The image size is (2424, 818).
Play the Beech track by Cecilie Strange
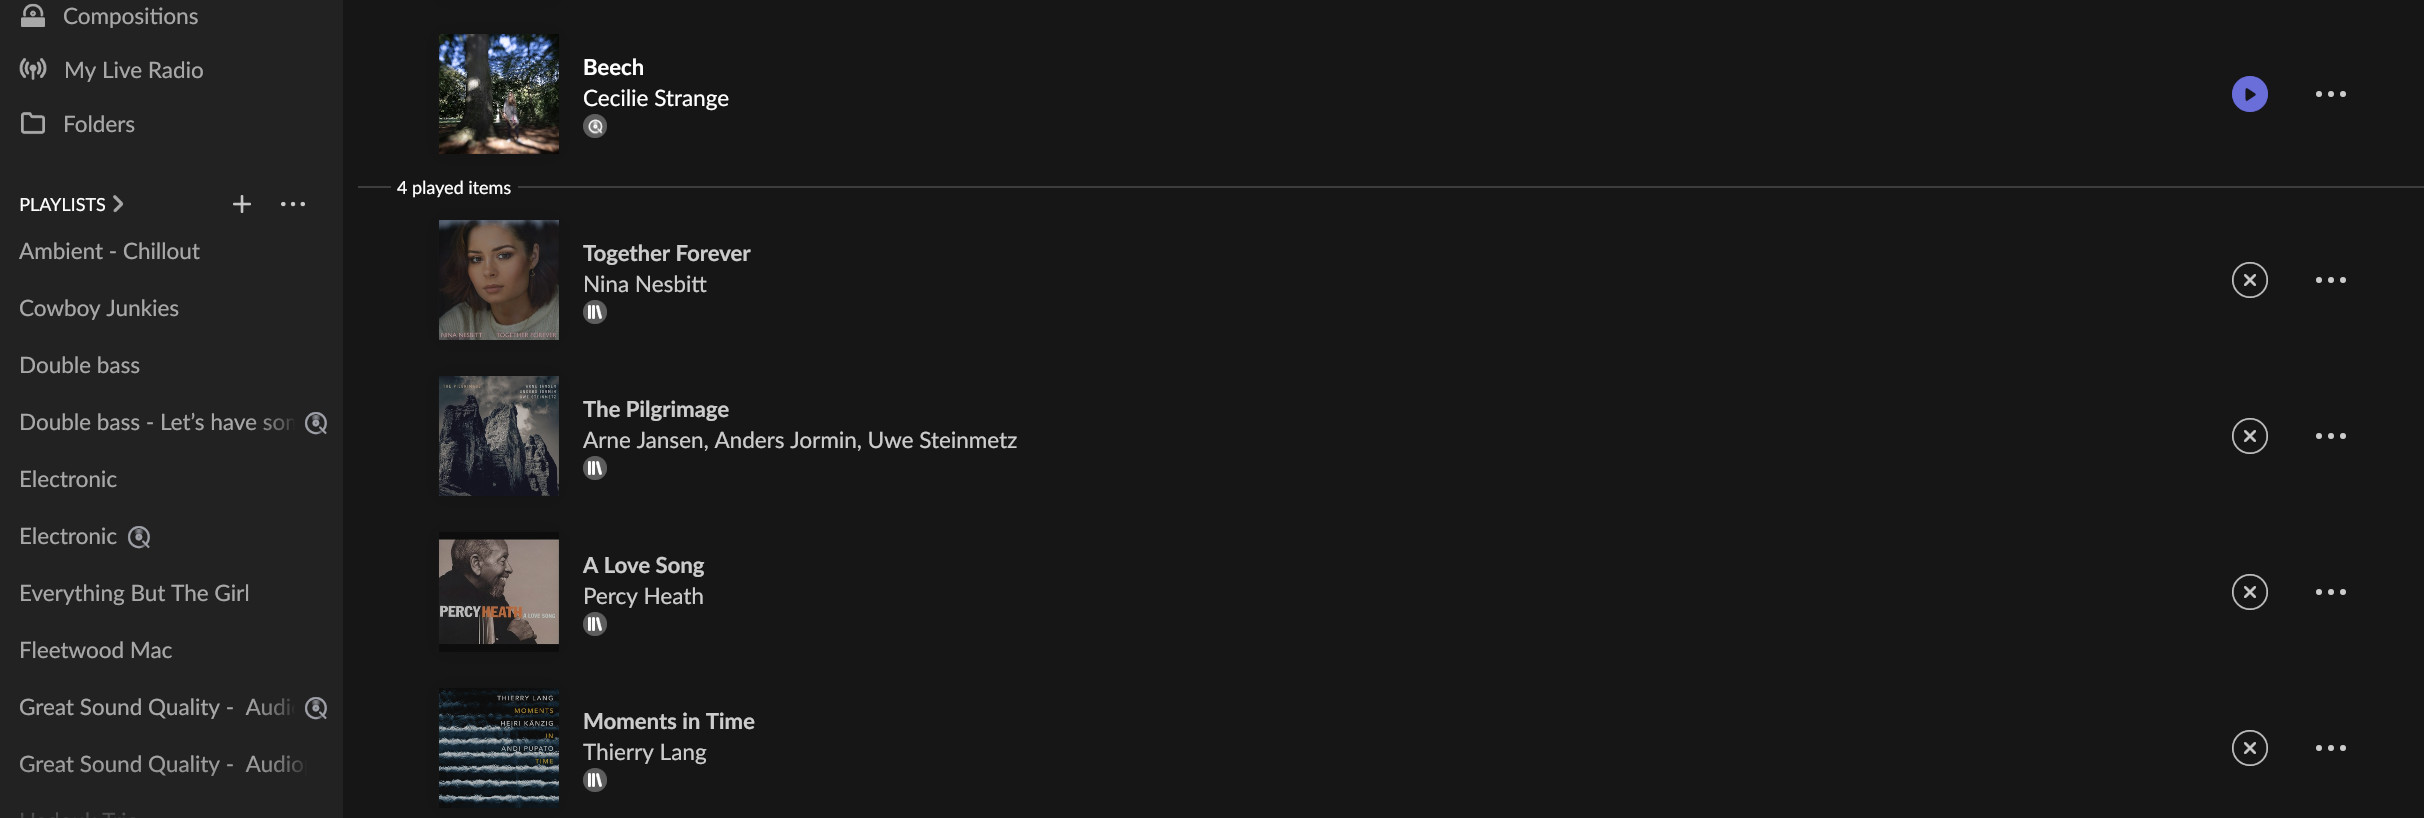(x=2249, y=94)
